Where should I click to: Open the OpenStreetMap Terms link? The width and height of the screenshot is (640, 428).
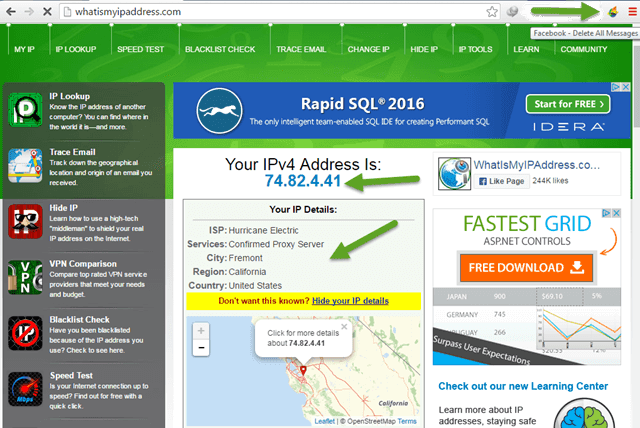click(407, 421)
